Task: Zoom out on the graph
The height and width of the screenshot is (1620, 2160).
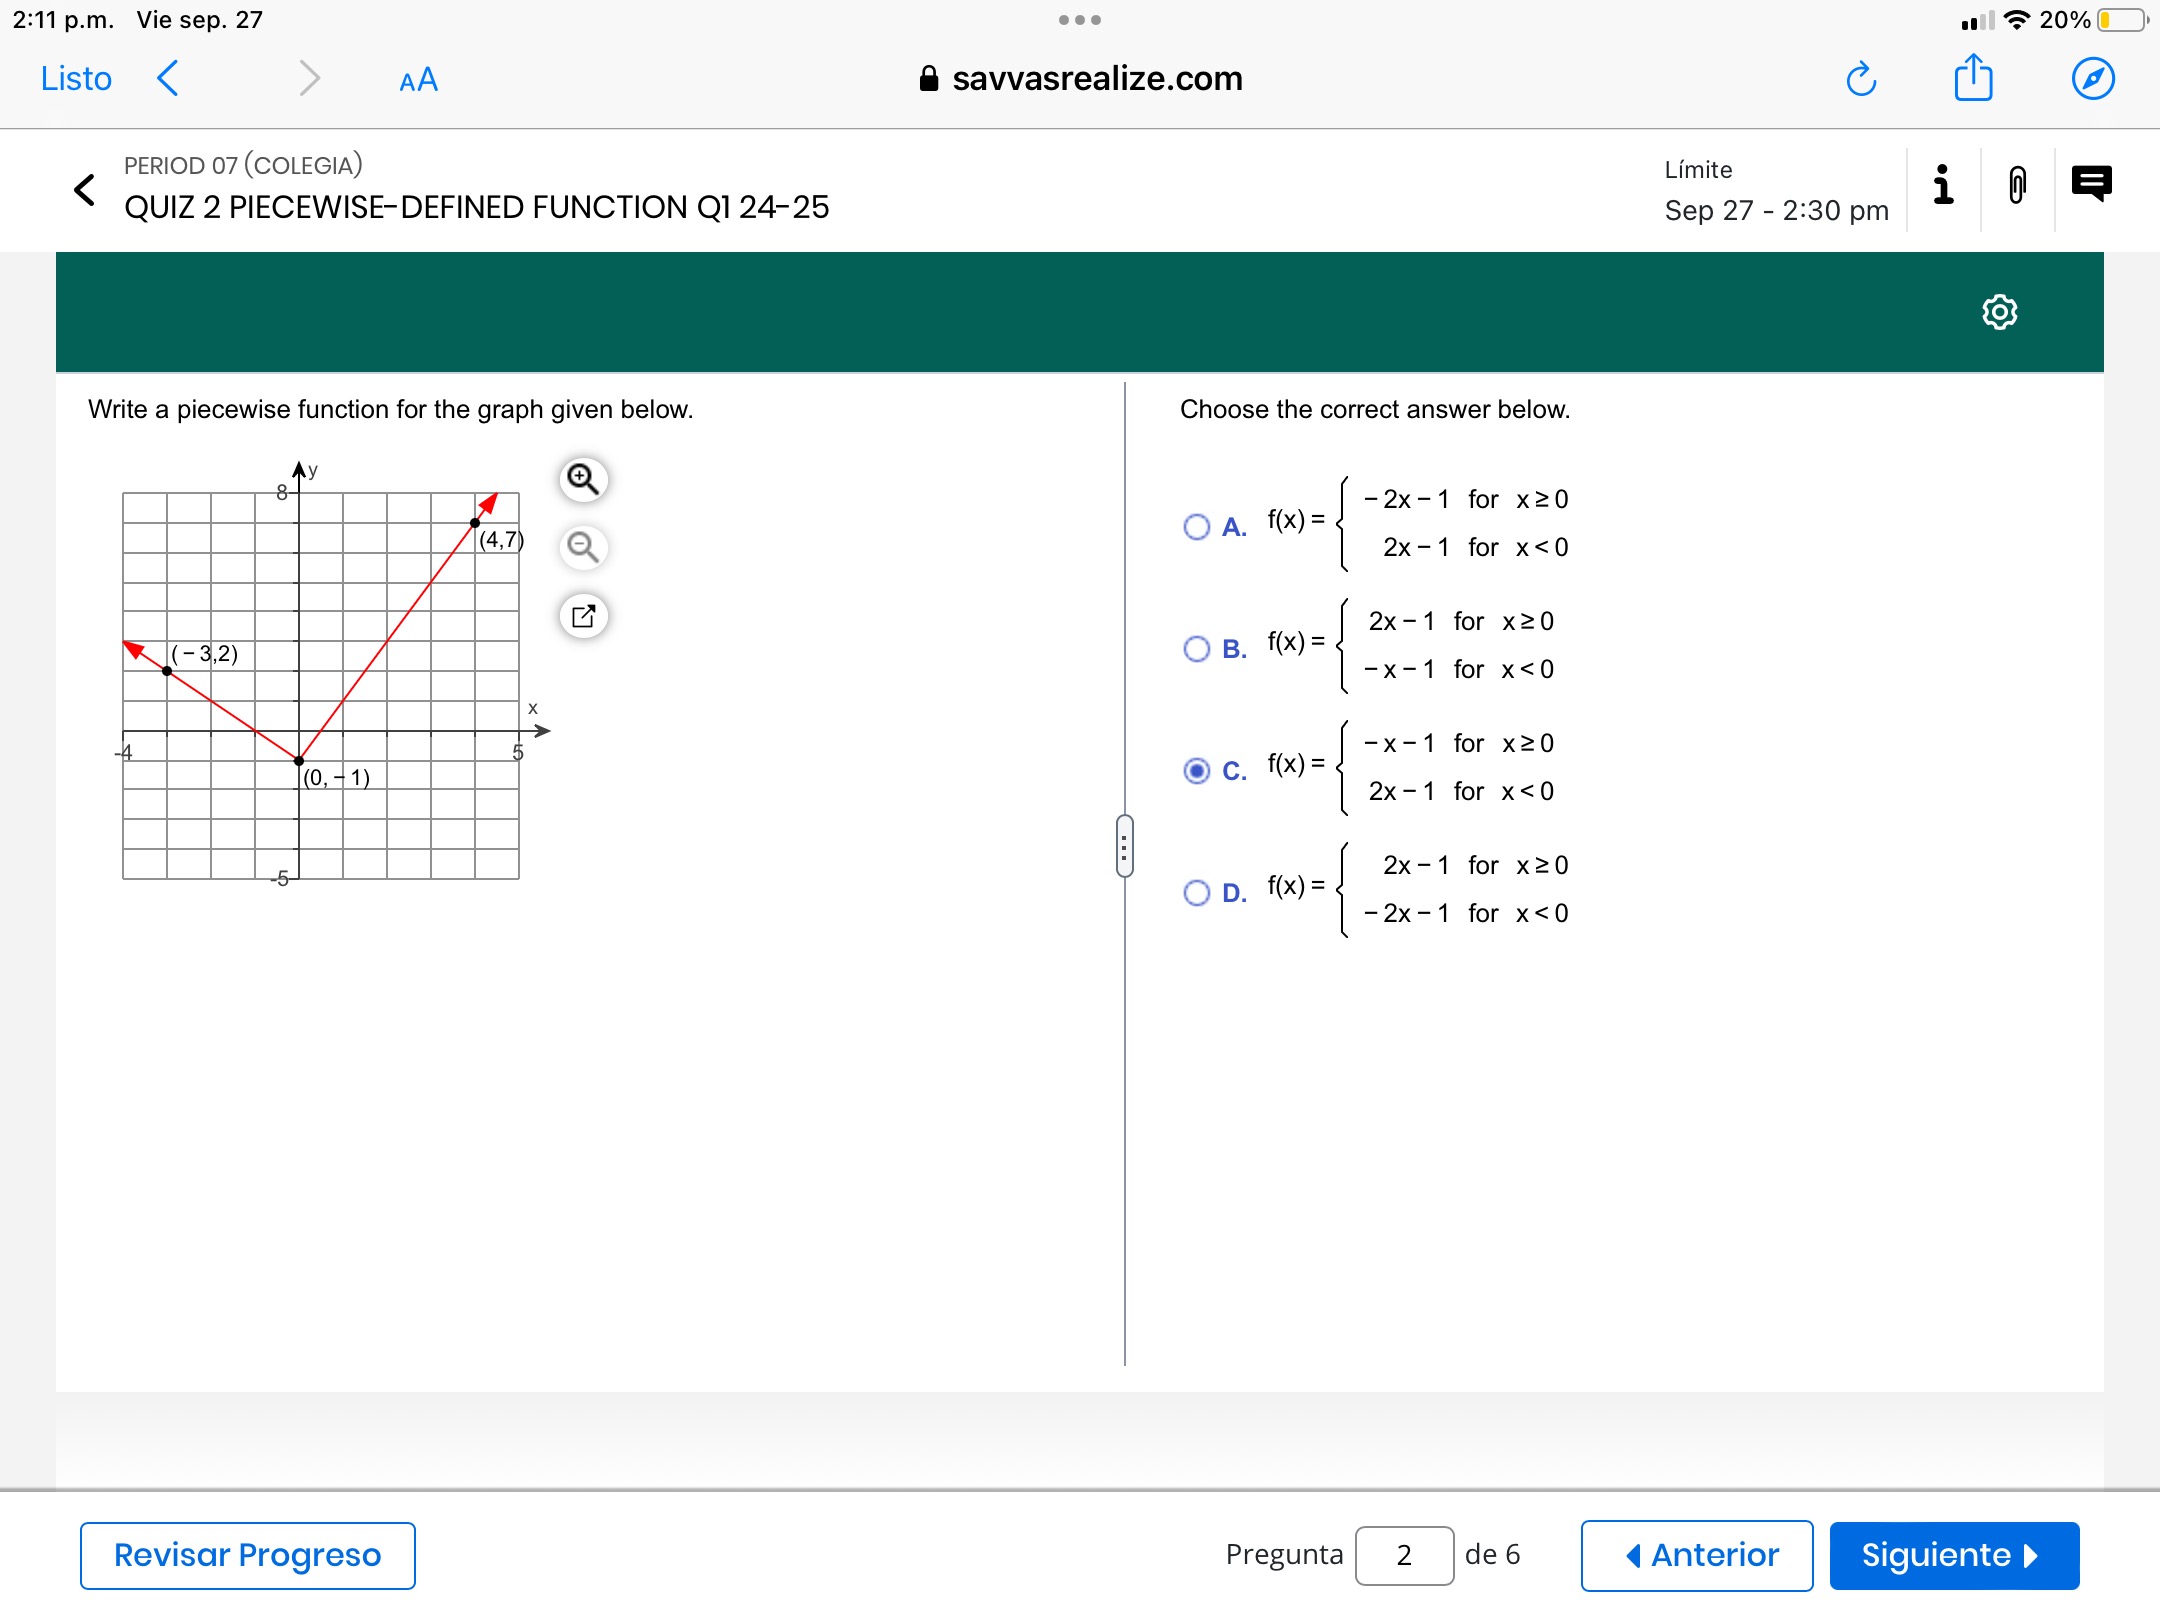Action: tap(583, 547)
